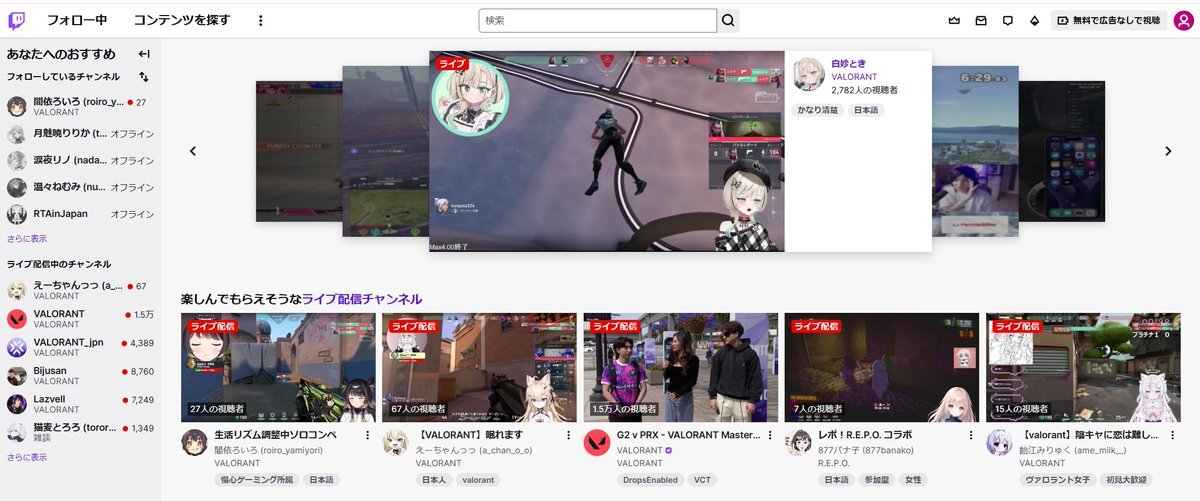1200x501 pixels.
Task: Open 闇依ろいろ channel avatar in sidebar
Action: pyautogui.click(x=17, y=106)
